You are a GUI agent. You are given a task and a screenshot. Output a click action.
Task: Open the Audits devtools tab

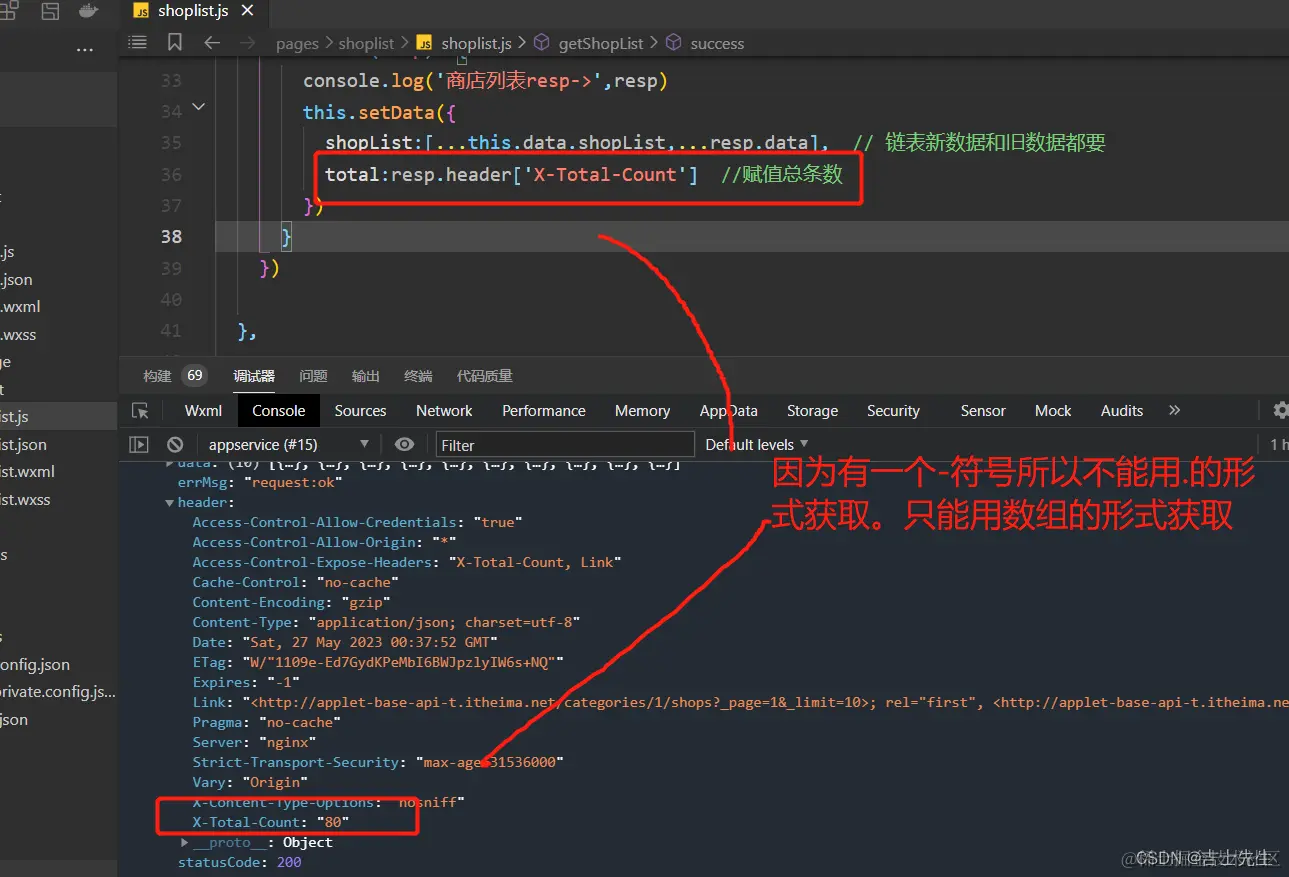pyautogui.click(x=1122, y=411)
